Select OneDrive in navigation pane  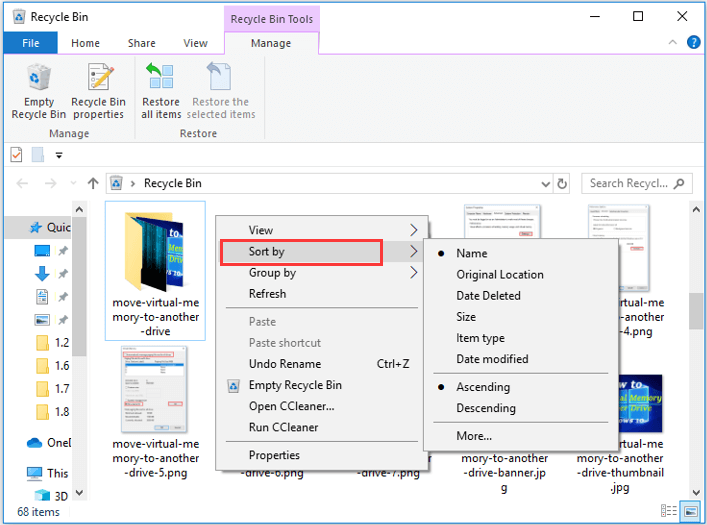pyautogui.click(x=49, y=443)
